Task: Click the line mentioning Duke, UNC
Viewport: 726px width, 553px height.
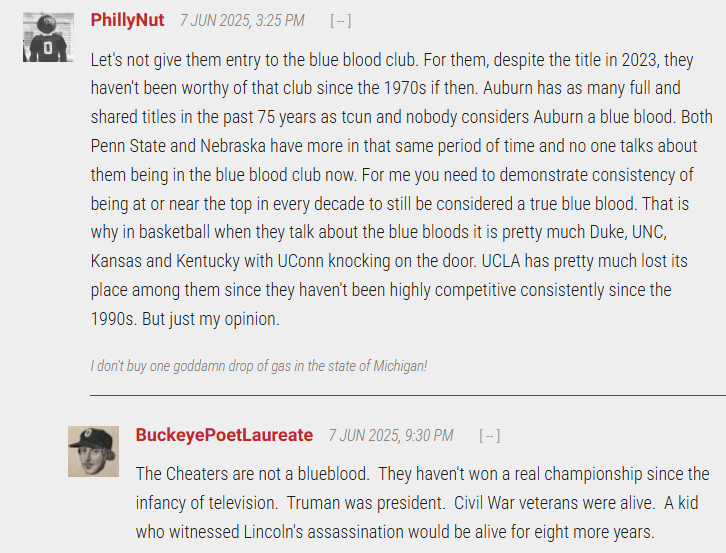Action: (379, 232)
